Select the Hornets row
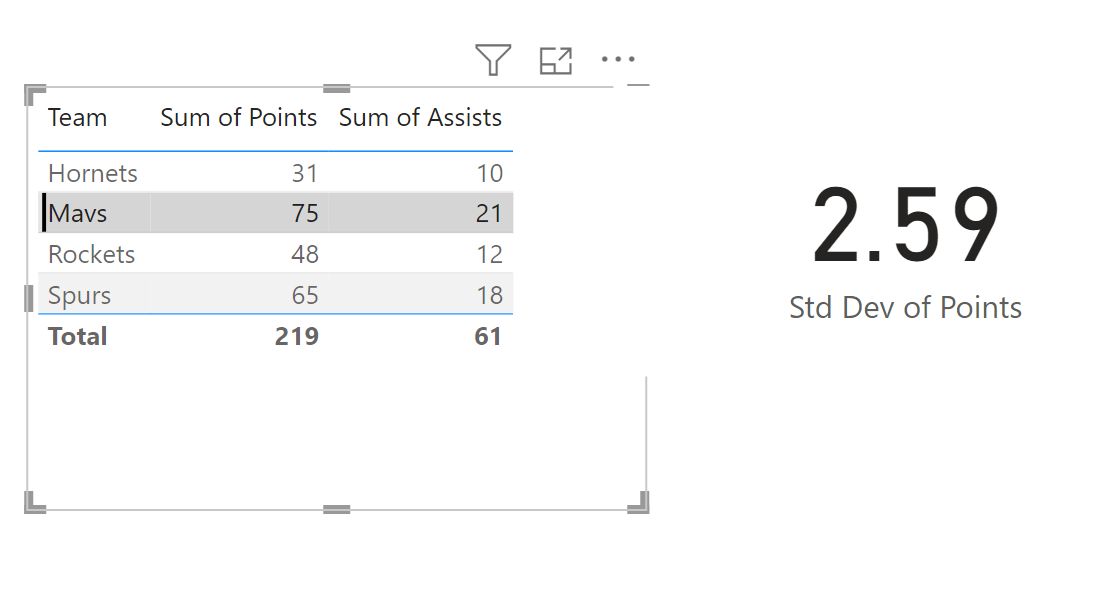This screenshot has height=607, width=1095. tap(276, 173)
